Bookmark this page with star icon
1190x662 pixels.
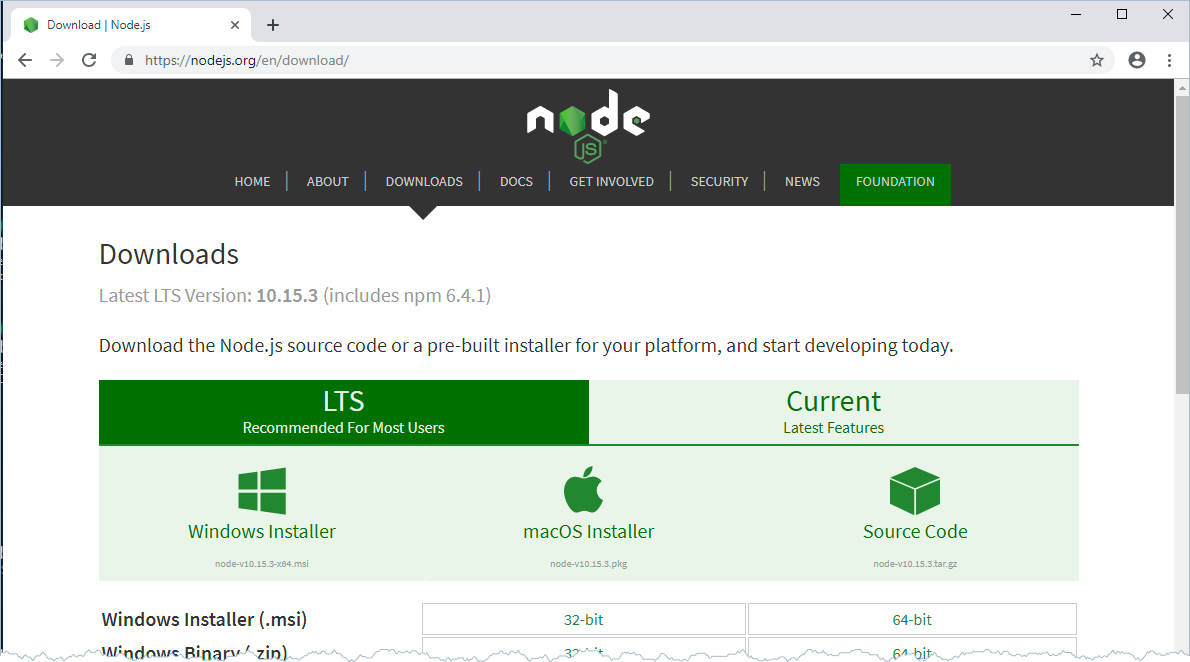(1096, 60)
